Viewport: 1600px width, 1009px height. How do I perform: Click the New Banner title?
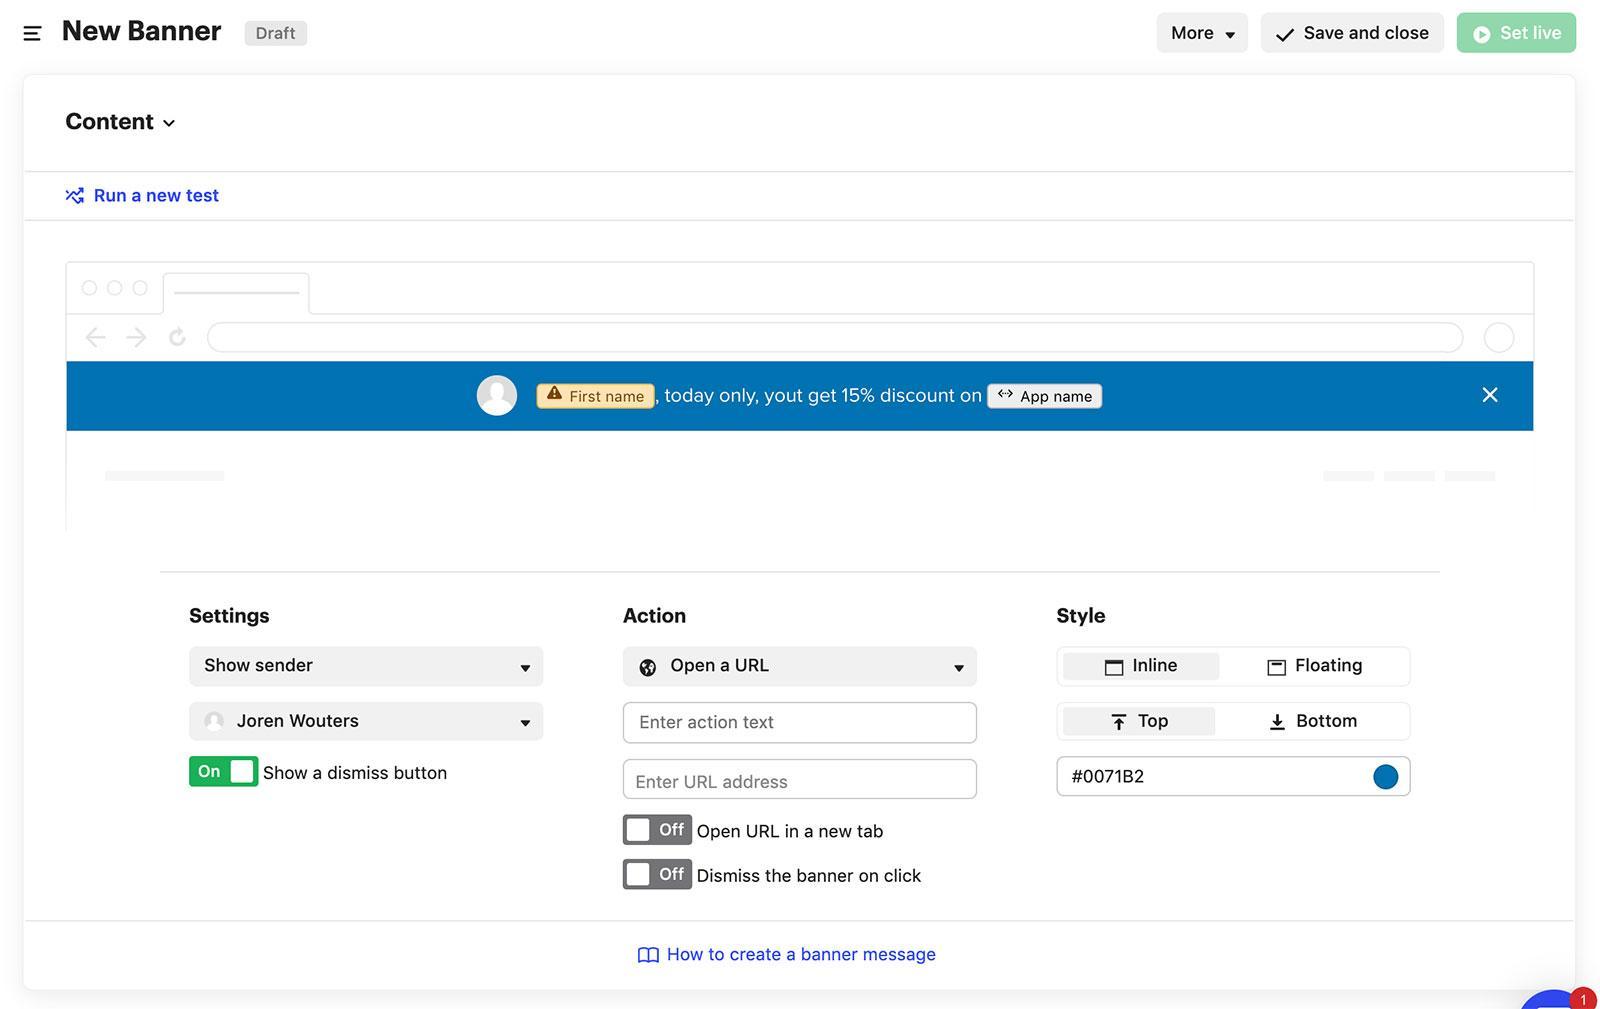141,31
